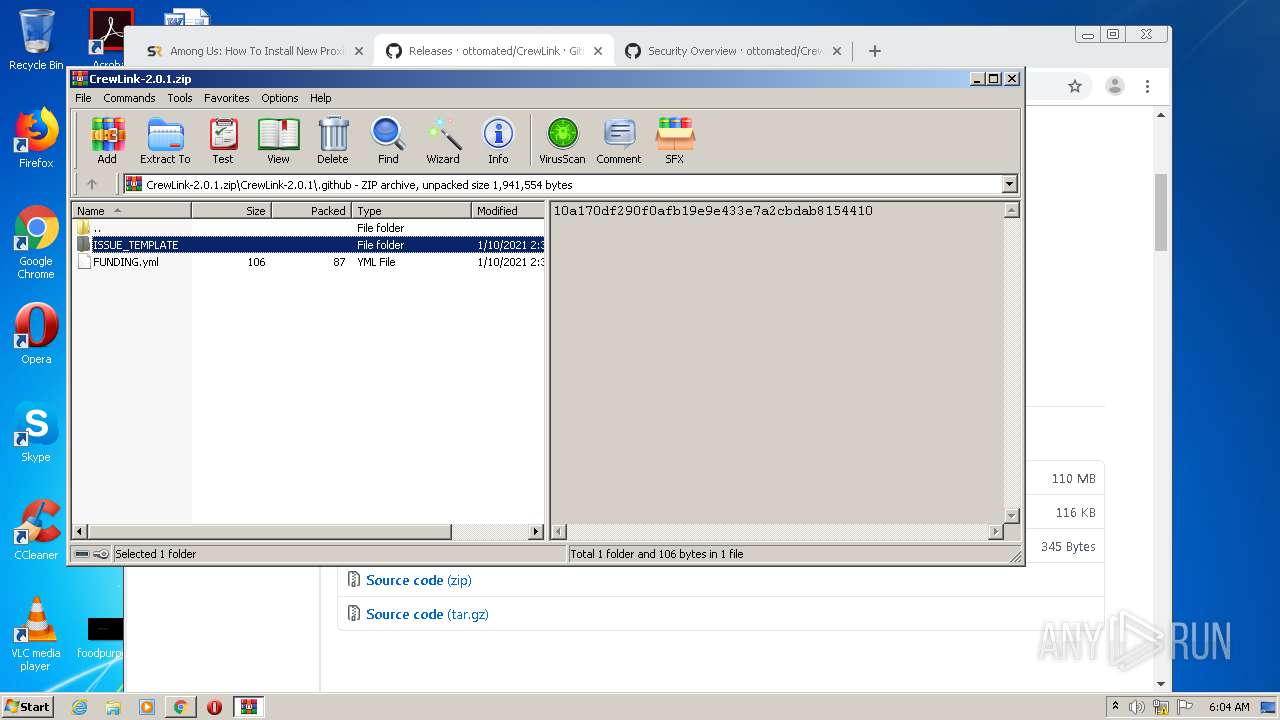
Task: Bookmark this page with the star
Action: [x=1075, y=86]
